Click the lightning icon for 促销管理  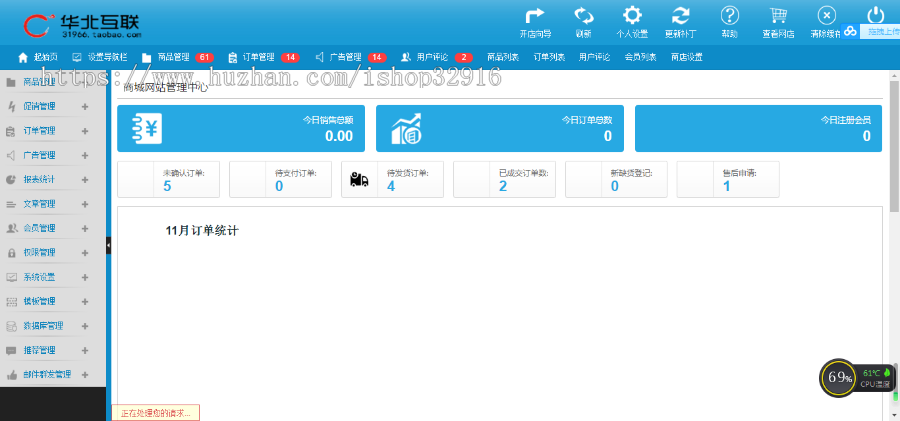click(10, 106)
